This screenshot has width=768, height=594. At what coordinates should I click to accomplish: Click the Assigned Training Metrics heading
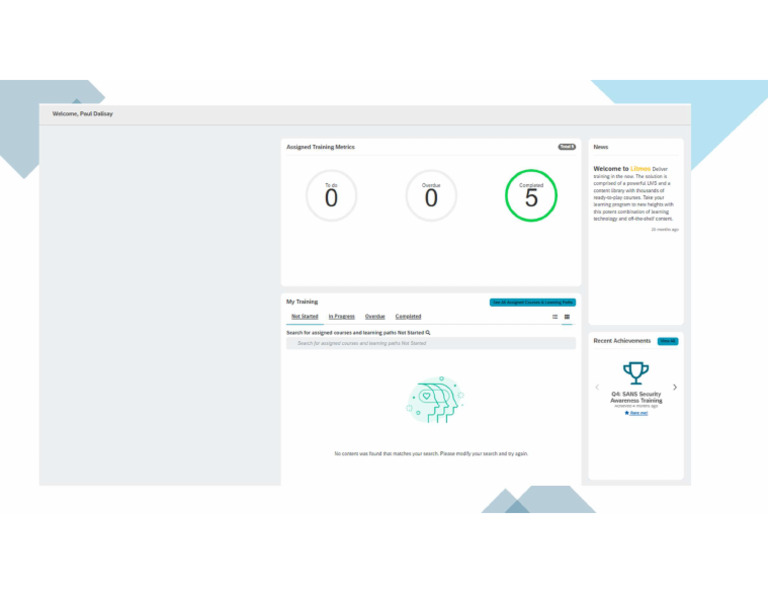pos(320,147)
